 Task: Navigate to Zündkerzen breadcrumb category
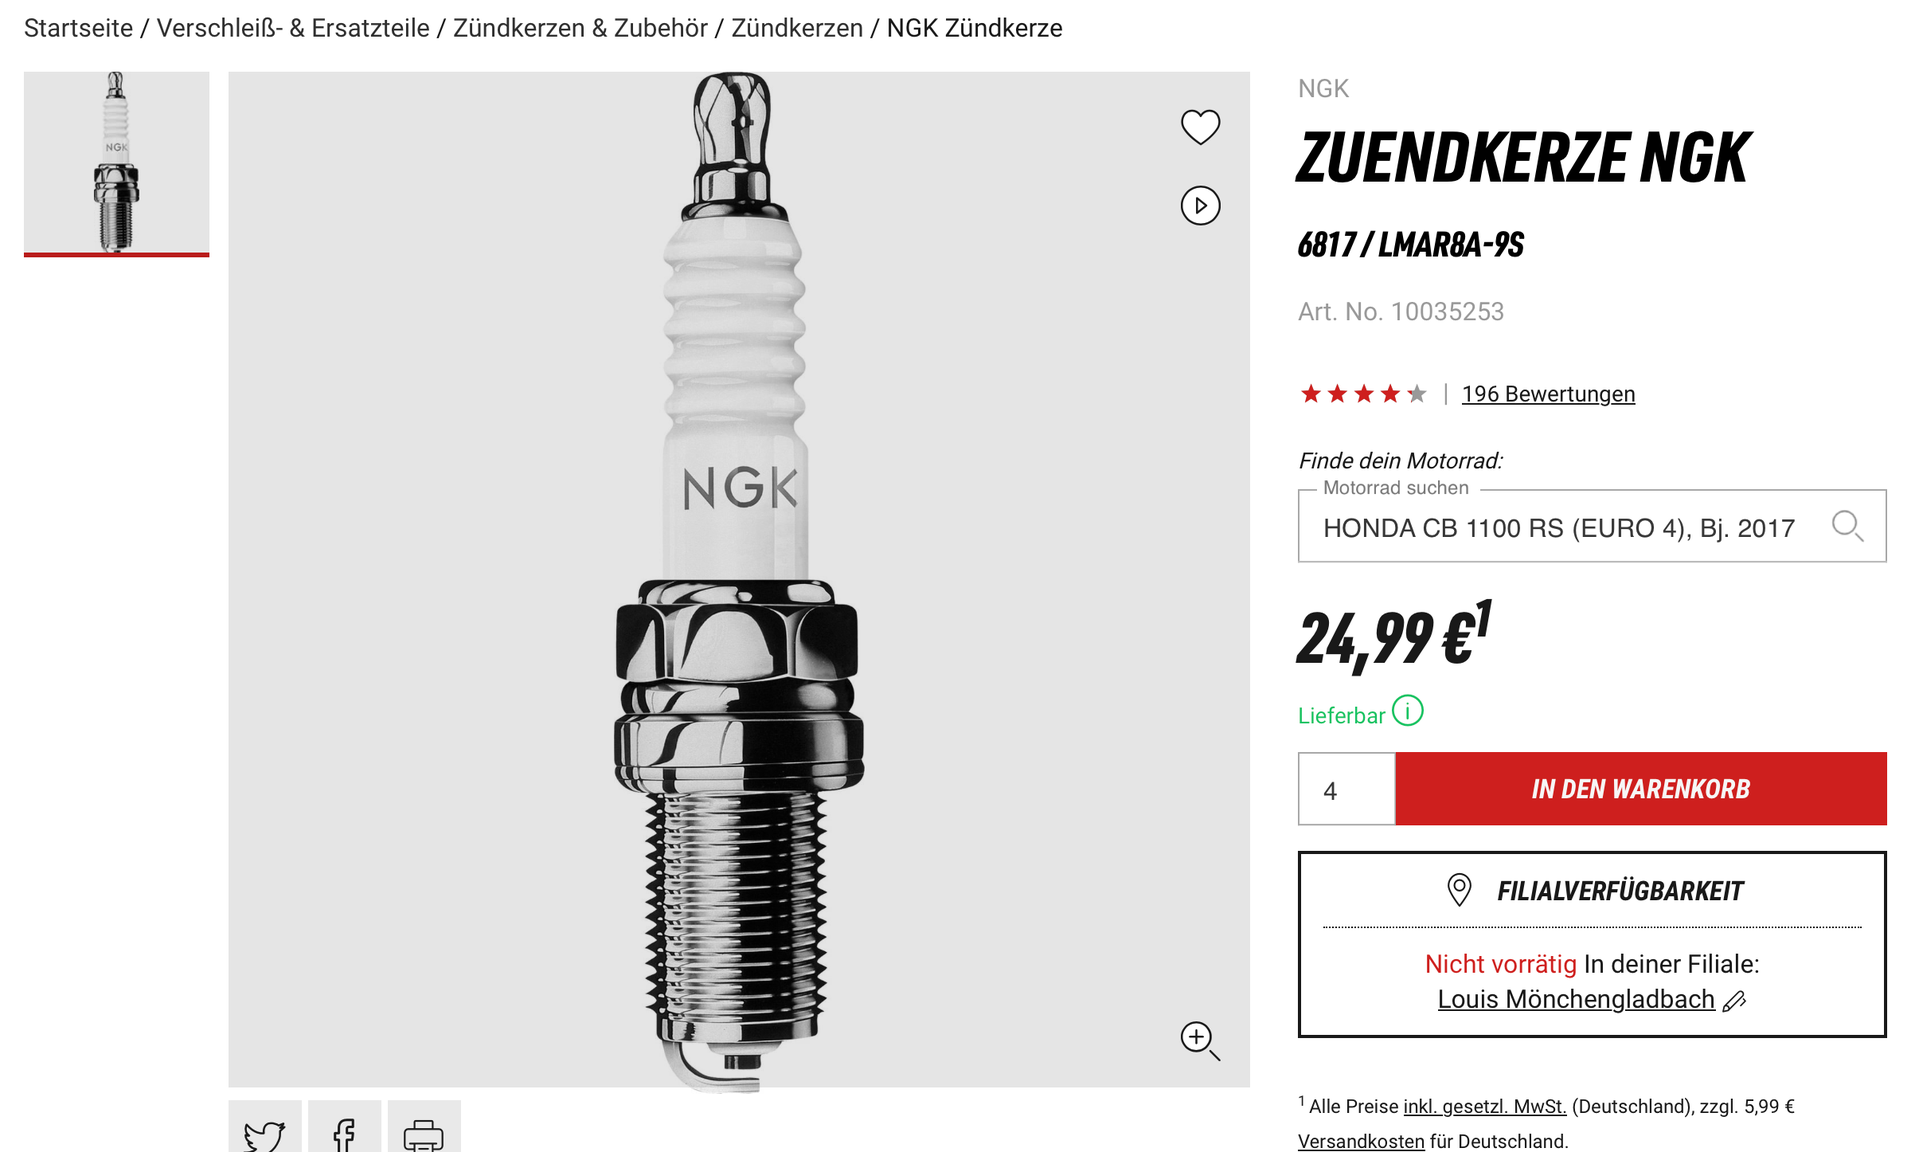797,28
